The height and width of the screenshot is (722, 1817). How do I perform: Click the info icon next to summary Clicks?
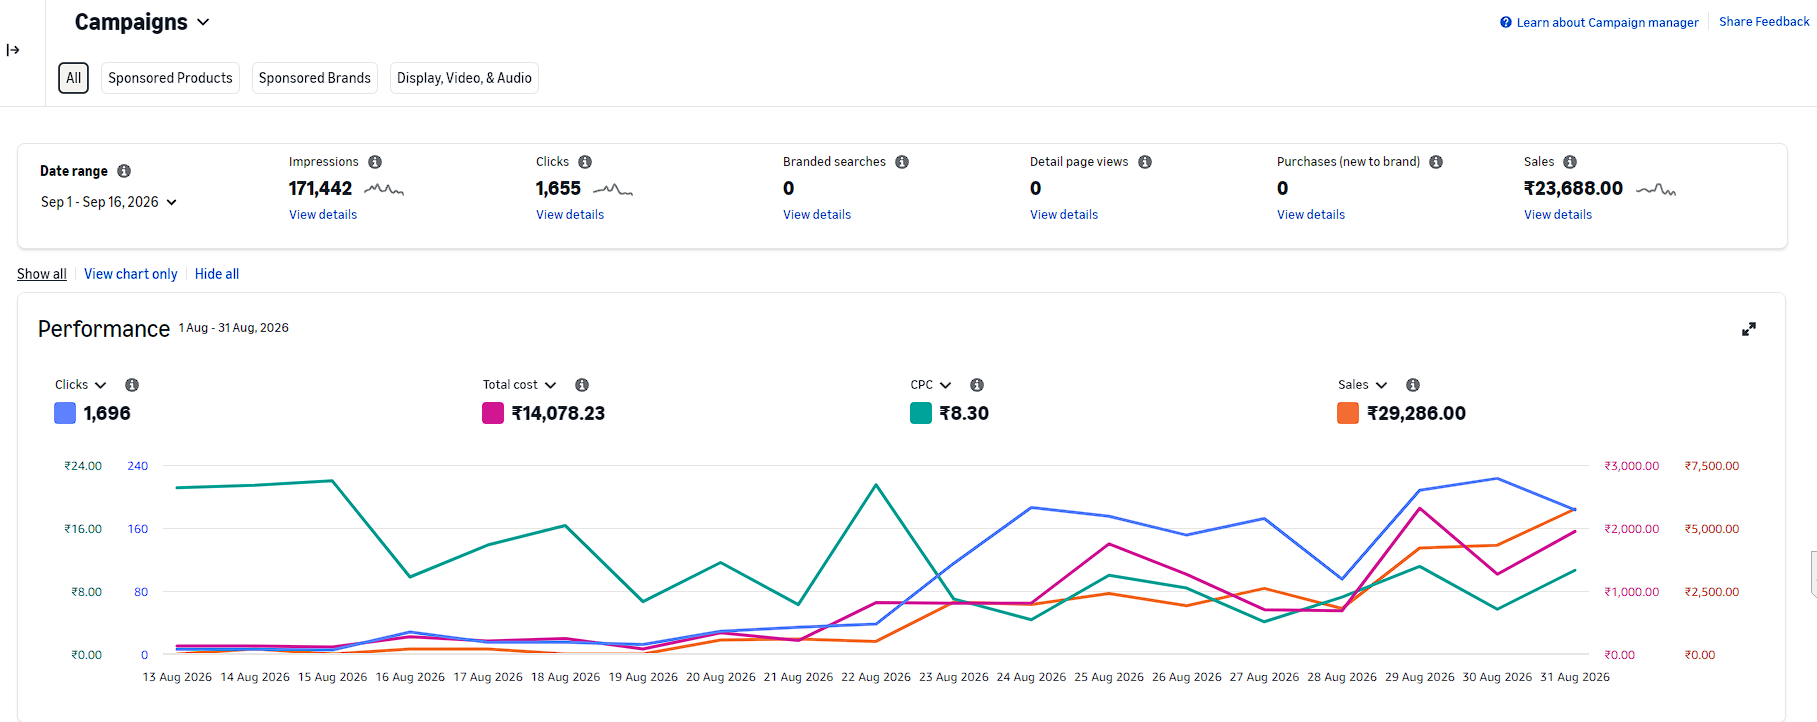(x=585, y=162)
